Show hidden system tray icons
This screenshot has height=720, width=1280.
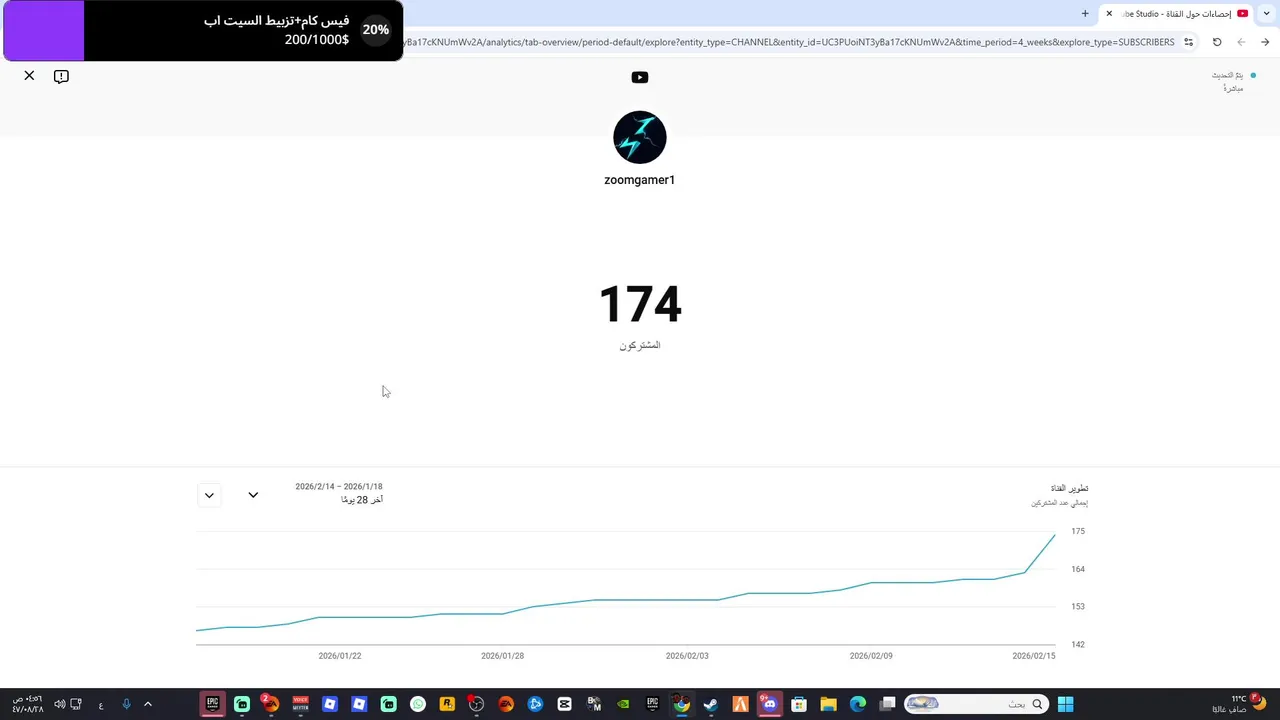148,704
